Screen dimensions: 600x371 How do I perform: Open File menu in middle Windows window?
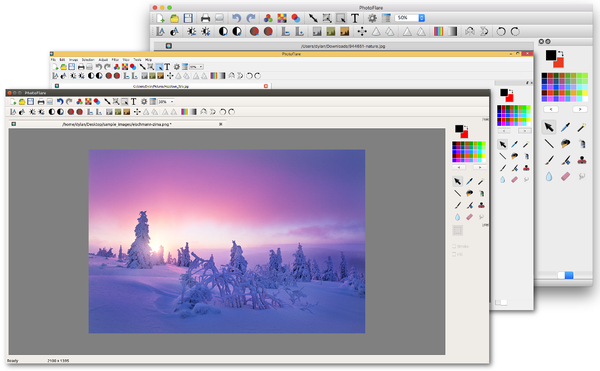(53, 60)
